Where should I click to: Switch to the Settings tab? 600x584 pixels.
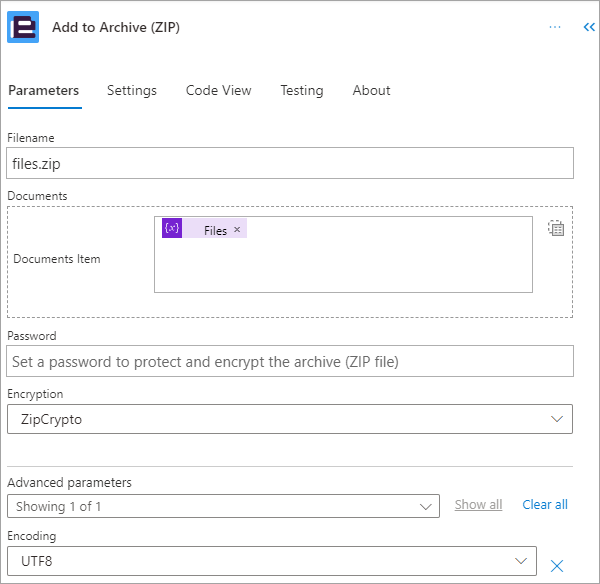tap(132, 91)
